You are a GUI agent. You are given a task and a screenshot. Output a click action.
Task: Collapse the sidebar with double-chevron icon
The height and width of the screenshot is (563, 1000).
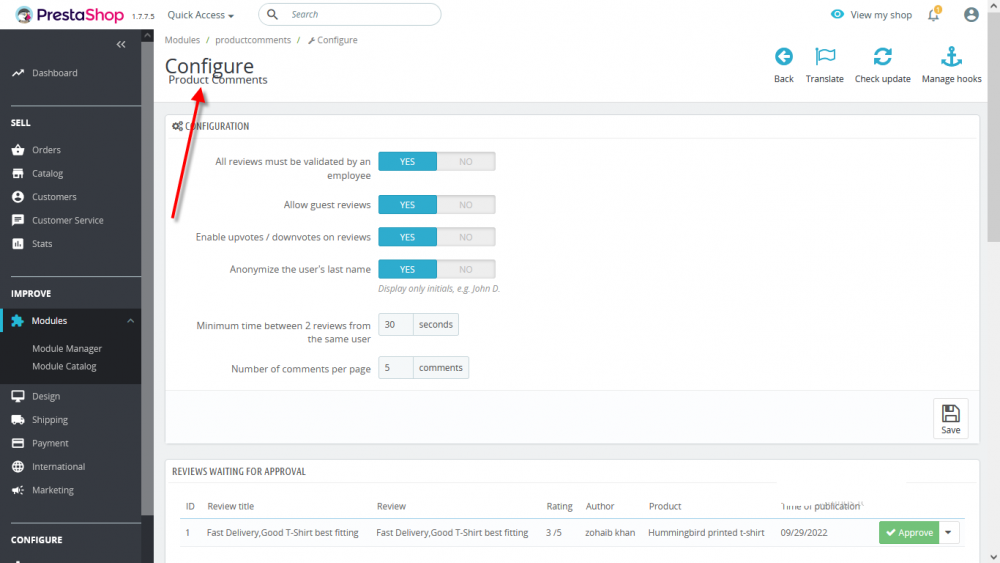pos(121,44)
